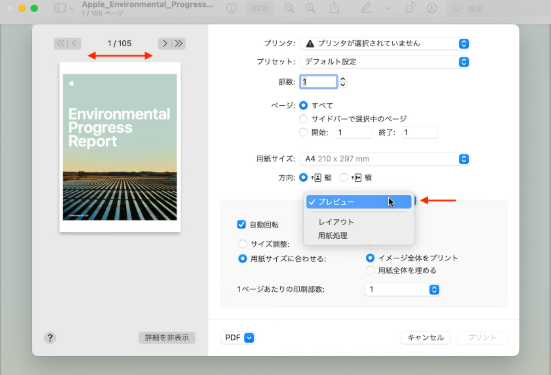Click 詳細を非表示 hide details button
Image resolution: width=551 pixels, height=375 pixels.
tap(167, 338)
